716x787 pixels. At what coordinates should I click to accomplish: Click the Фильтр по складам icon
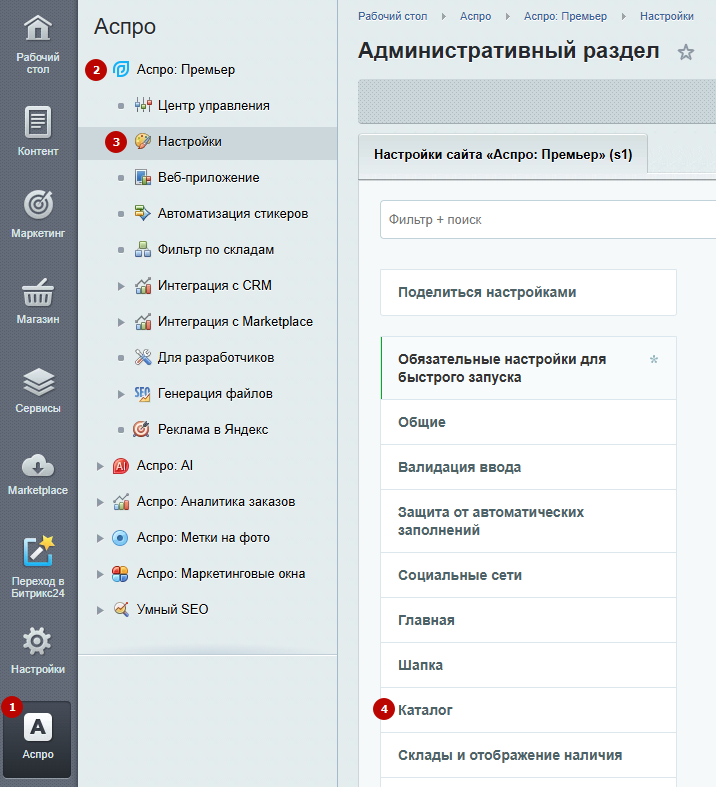pos(143,249)
